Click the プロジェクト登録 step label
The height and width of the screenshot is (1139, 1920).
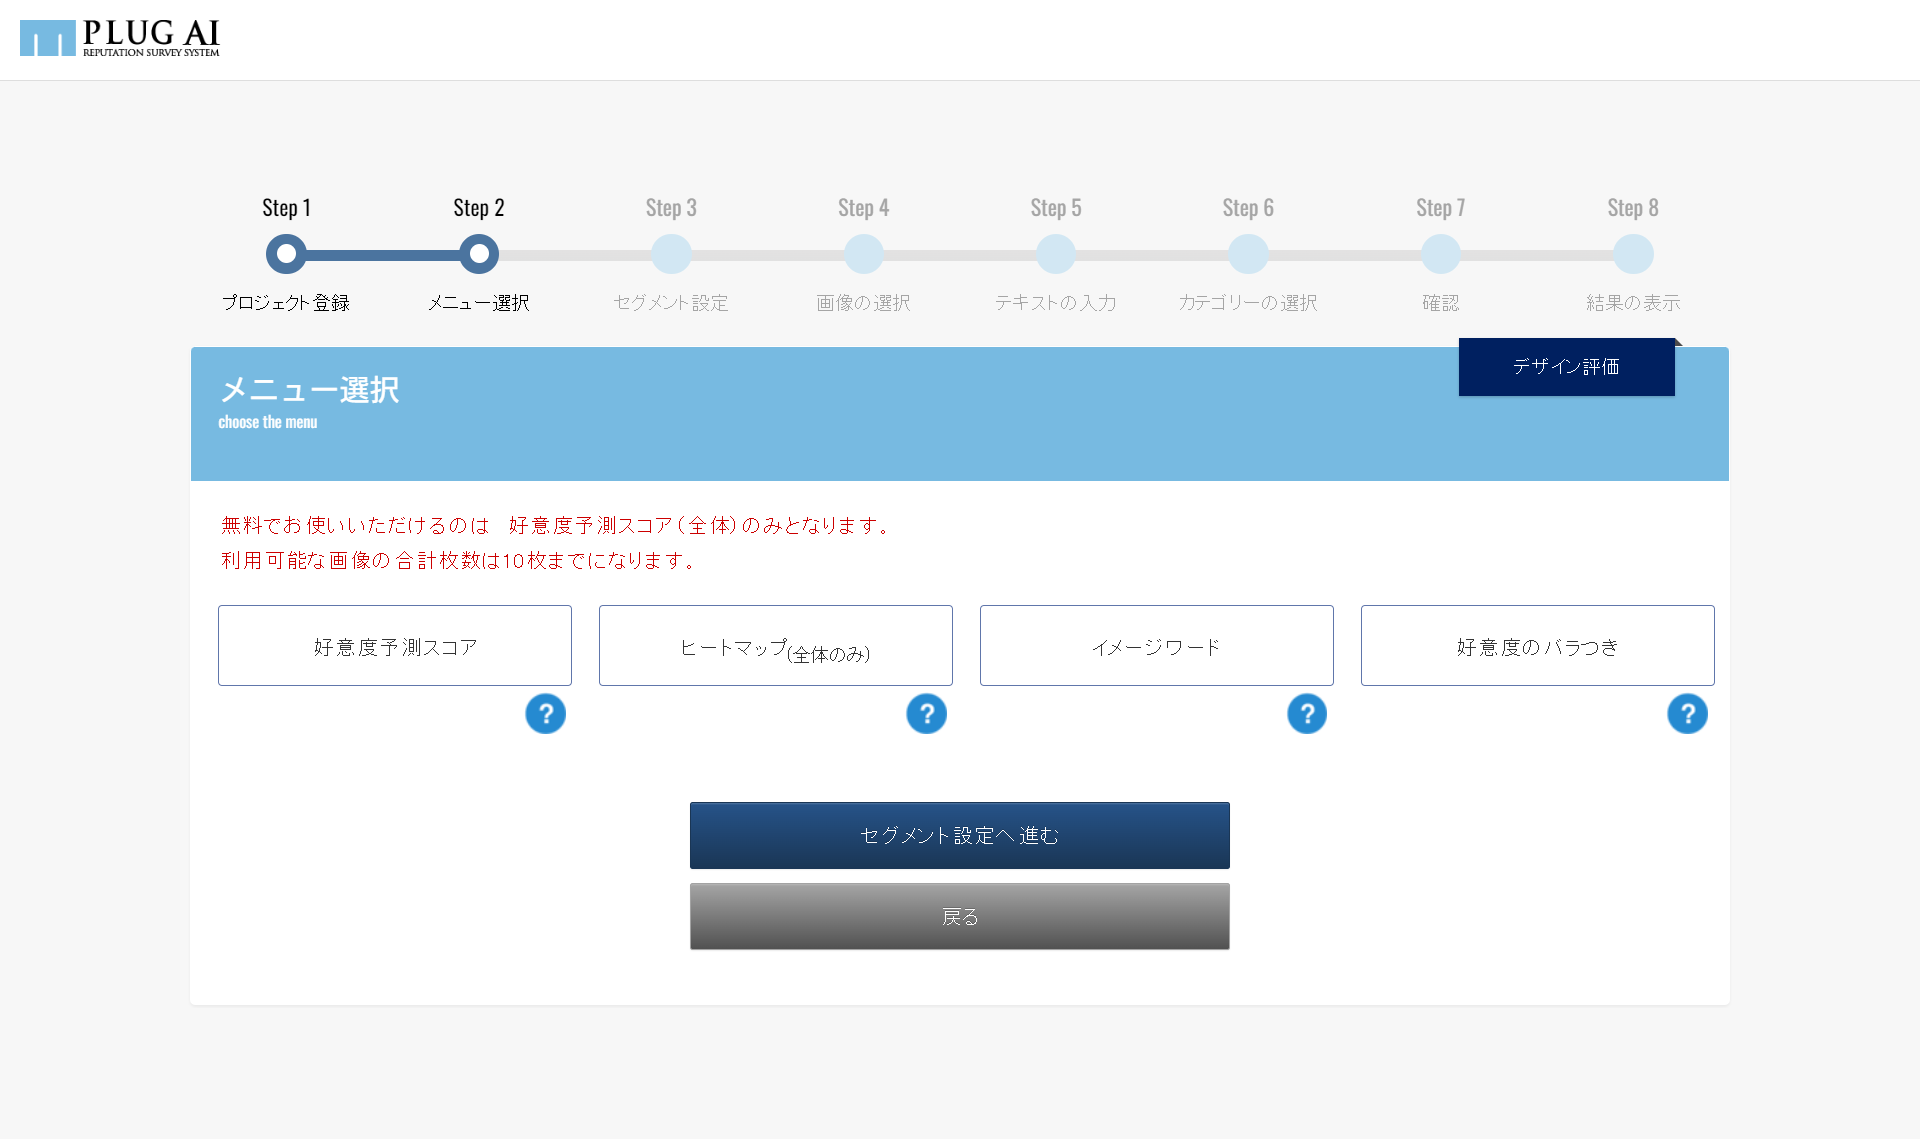tap(286, 303)
